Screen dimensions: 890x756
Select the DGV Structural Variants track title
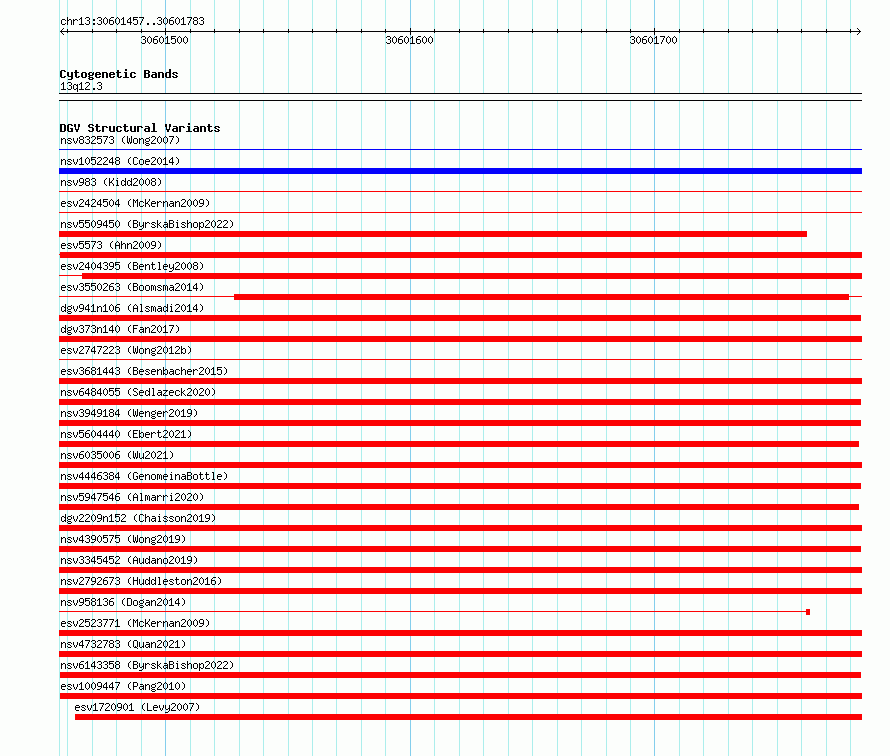pyautogui.click(x=140, y=128)
